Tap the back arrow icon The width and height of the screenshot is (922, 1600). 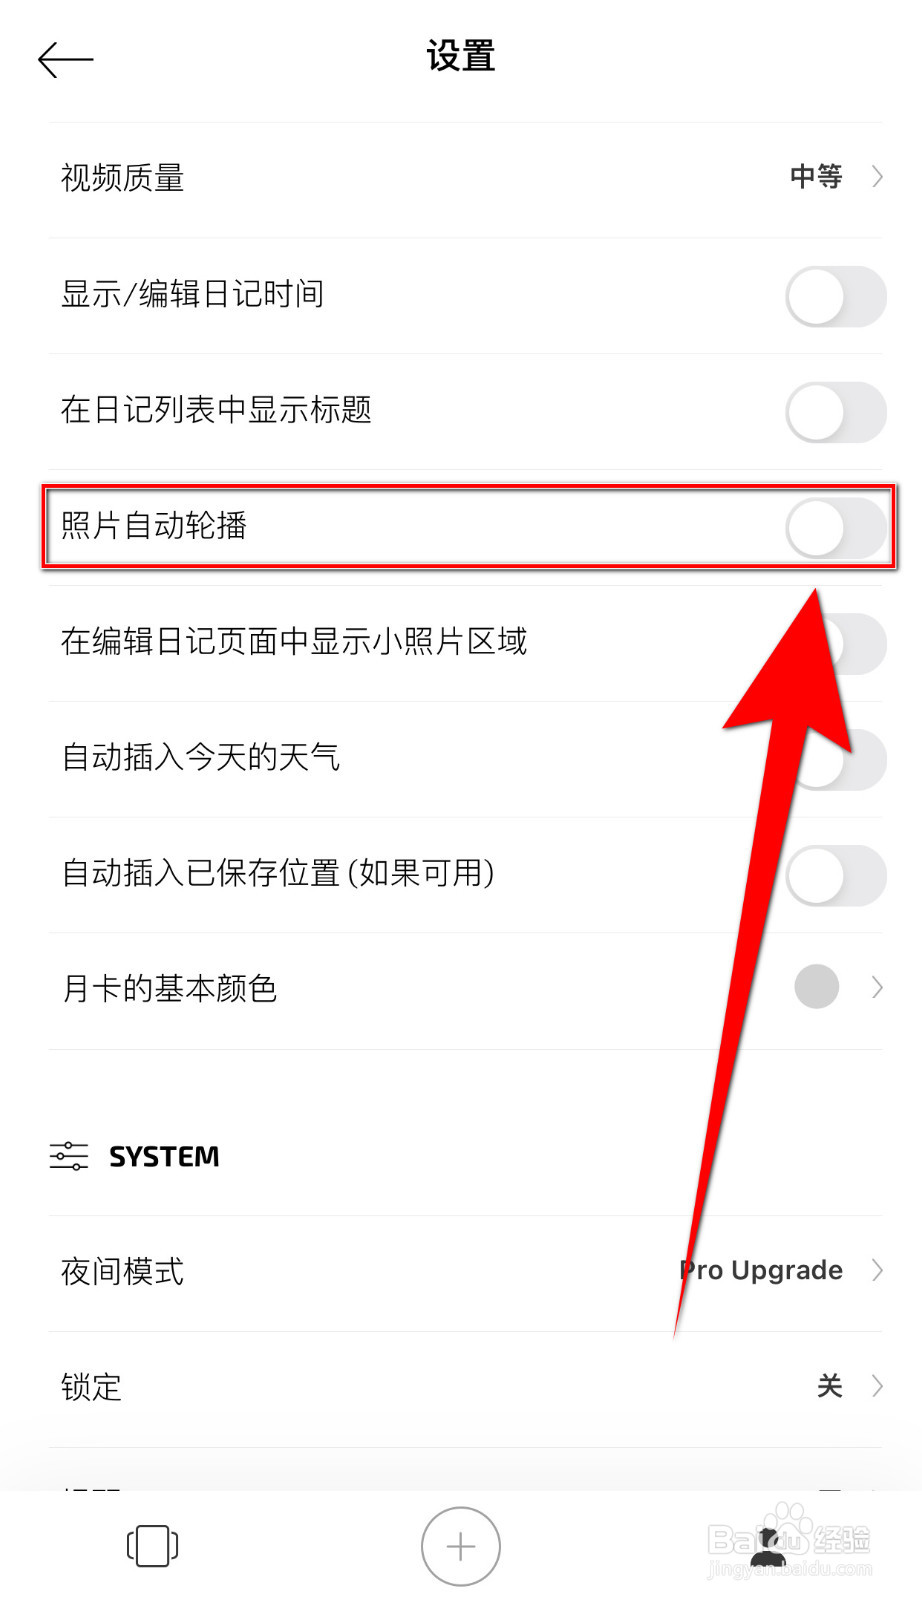click(66, 60)
